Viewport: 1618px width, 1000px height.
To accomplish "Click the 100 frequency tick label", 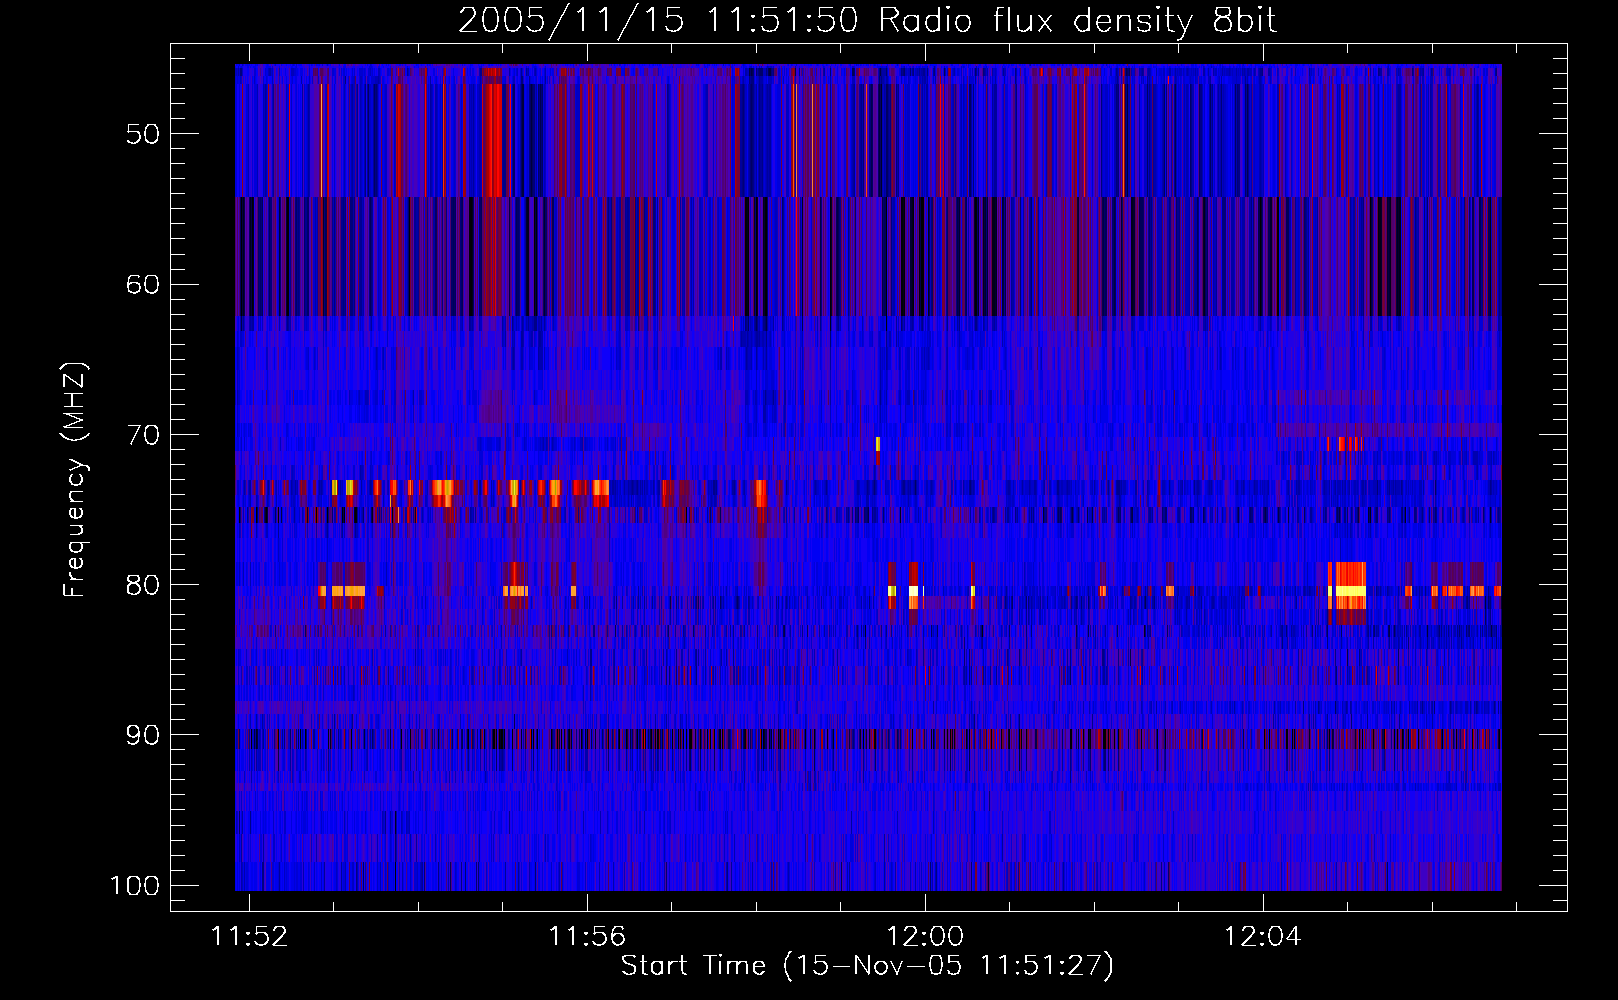I will pyautogui.click(x=135, y=886).
